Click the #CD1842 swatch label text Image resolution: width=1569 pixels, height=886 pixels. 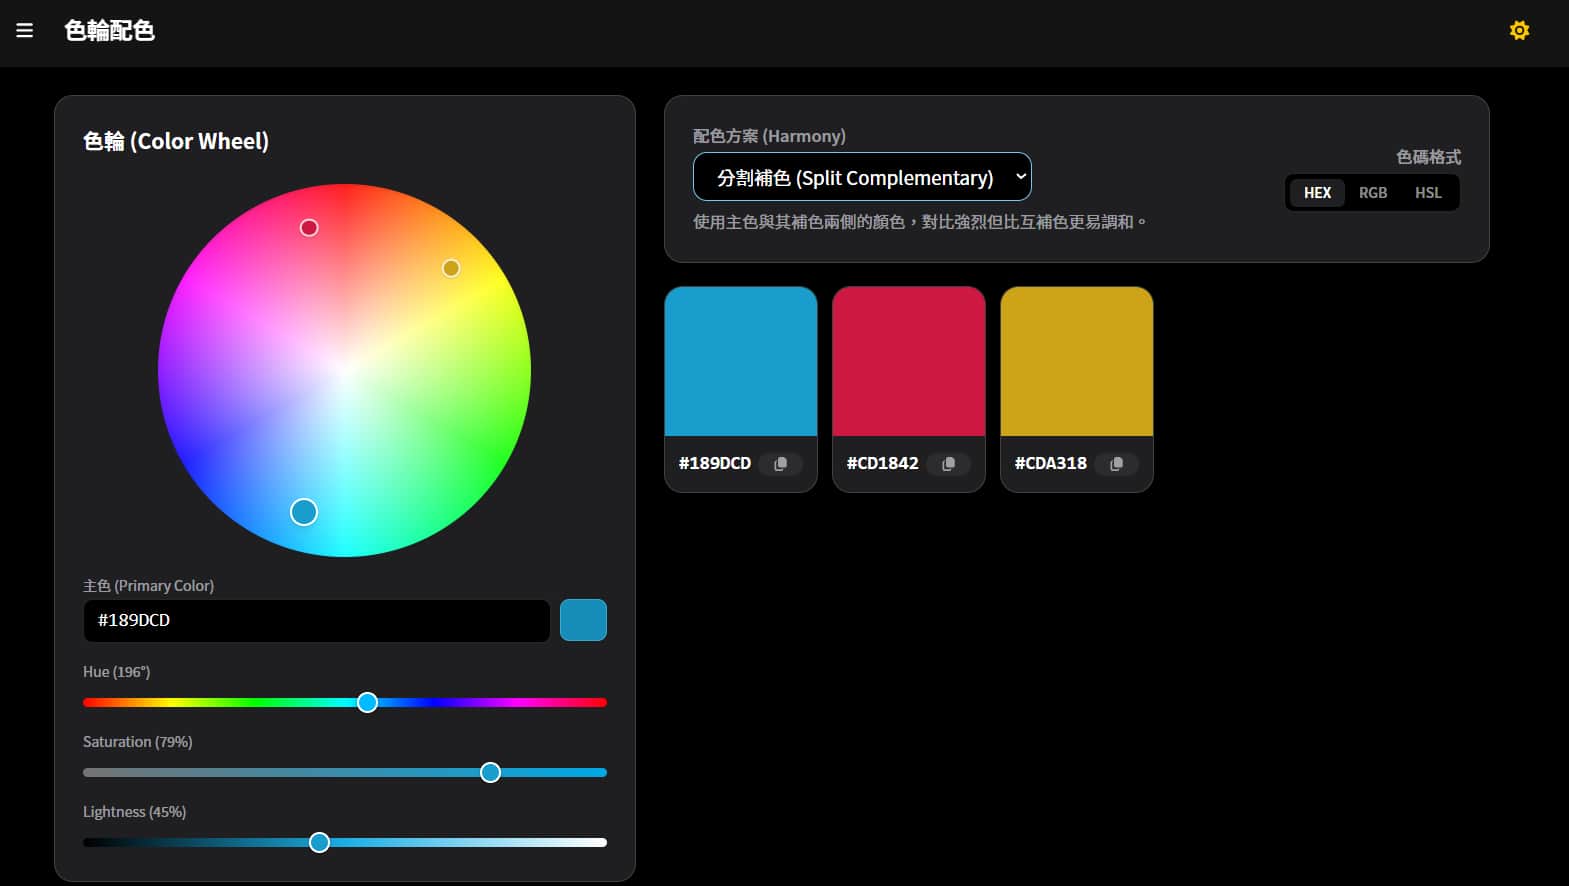click(882, 463)
